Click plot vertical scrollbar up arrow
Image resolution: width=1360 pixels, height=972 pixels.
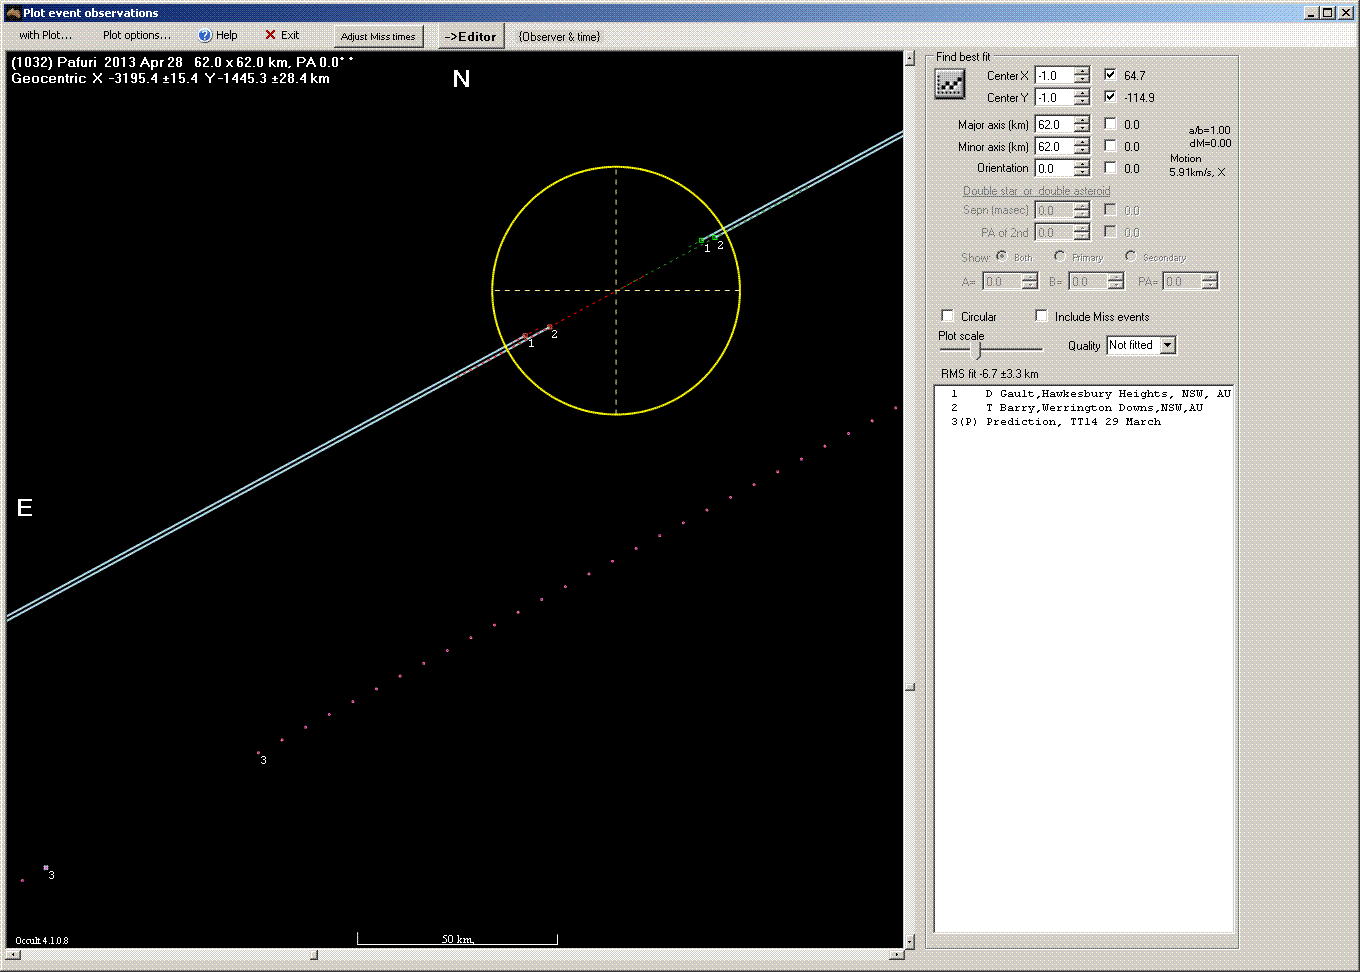pyautogui.click(x=910, y=59)
